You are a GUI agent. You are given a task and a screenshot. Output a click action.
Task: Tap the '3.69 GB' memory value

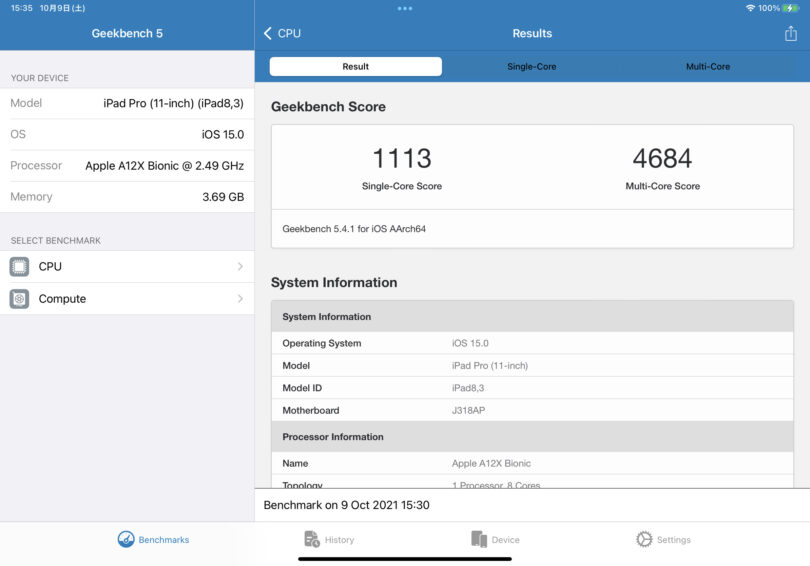223,197
